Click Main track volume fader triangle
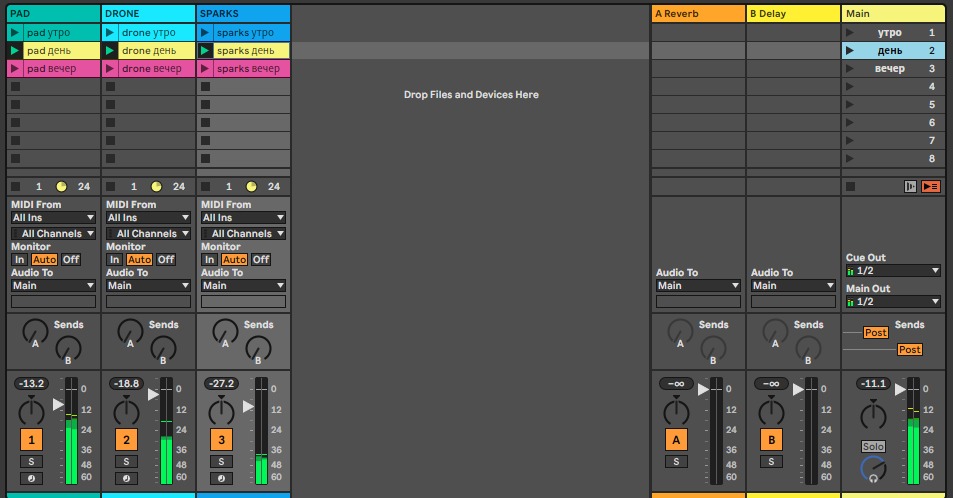The image size is (953, 498). click(x=900, y=390)
